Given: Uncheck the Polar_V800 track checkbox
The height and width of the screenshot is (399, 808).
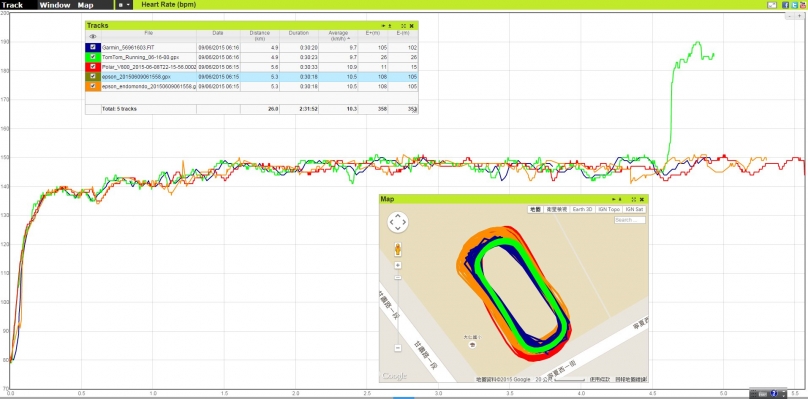Looking at the screenshot, I should [x=93, y=66].
